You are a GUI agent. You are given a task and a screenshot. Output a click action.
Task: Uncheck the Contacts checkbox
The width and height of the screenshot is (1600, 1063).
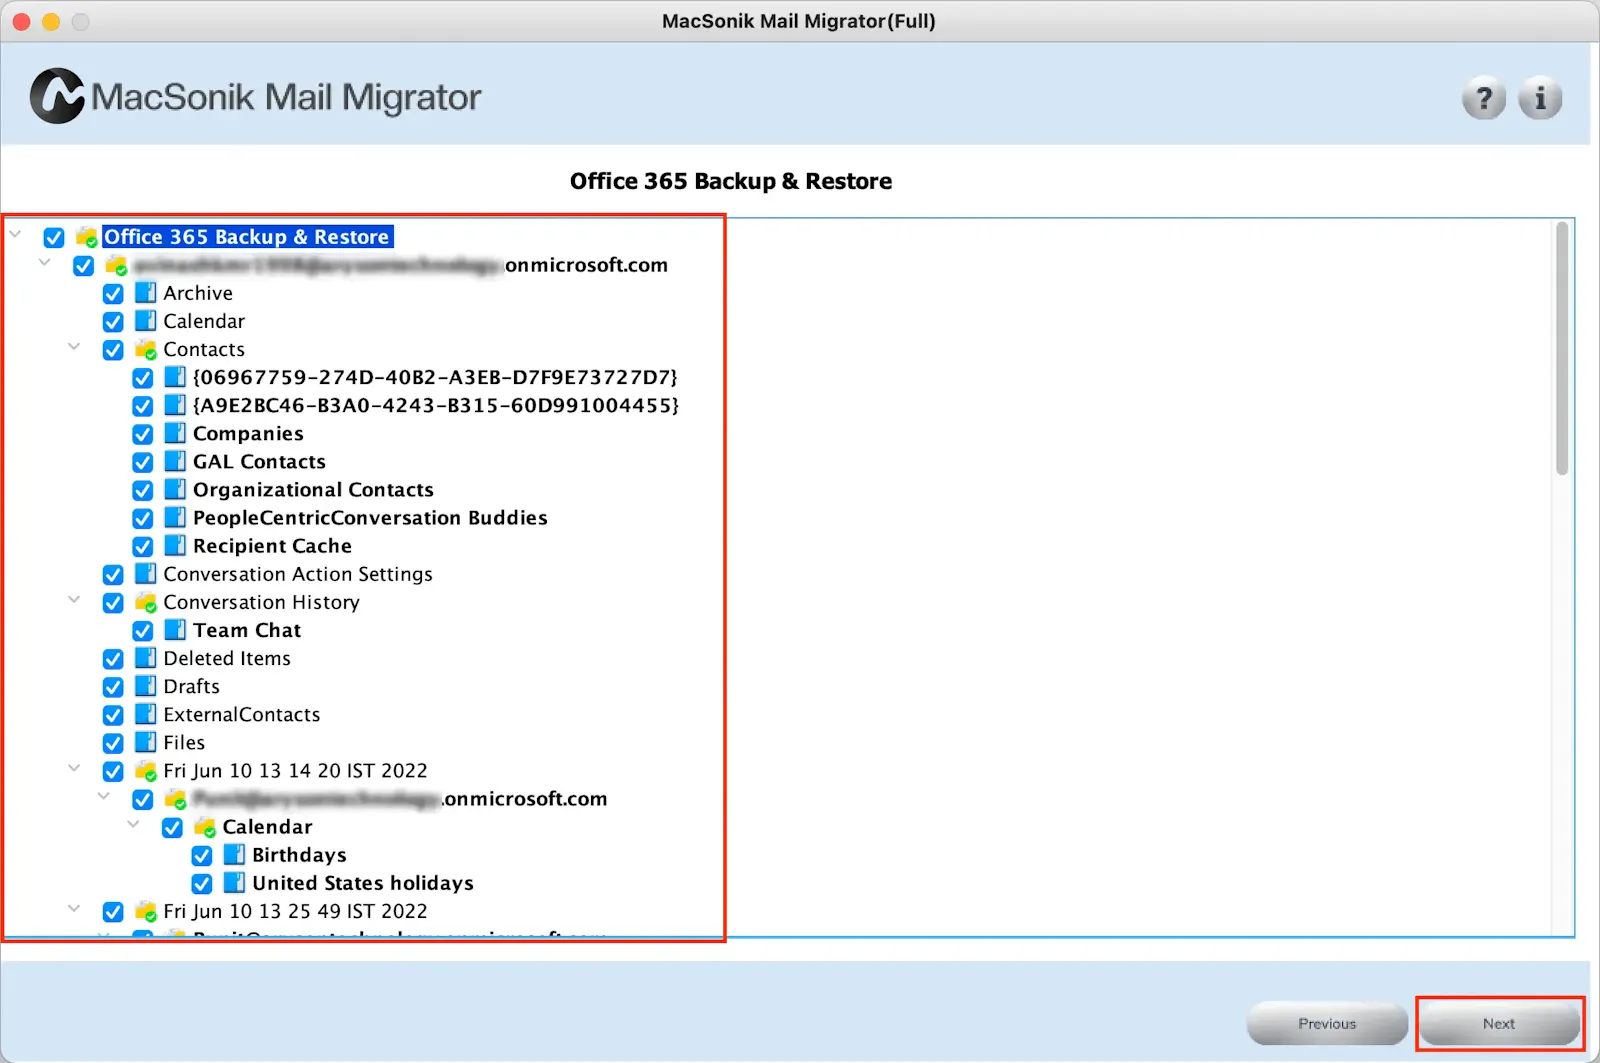pos(113,349)
